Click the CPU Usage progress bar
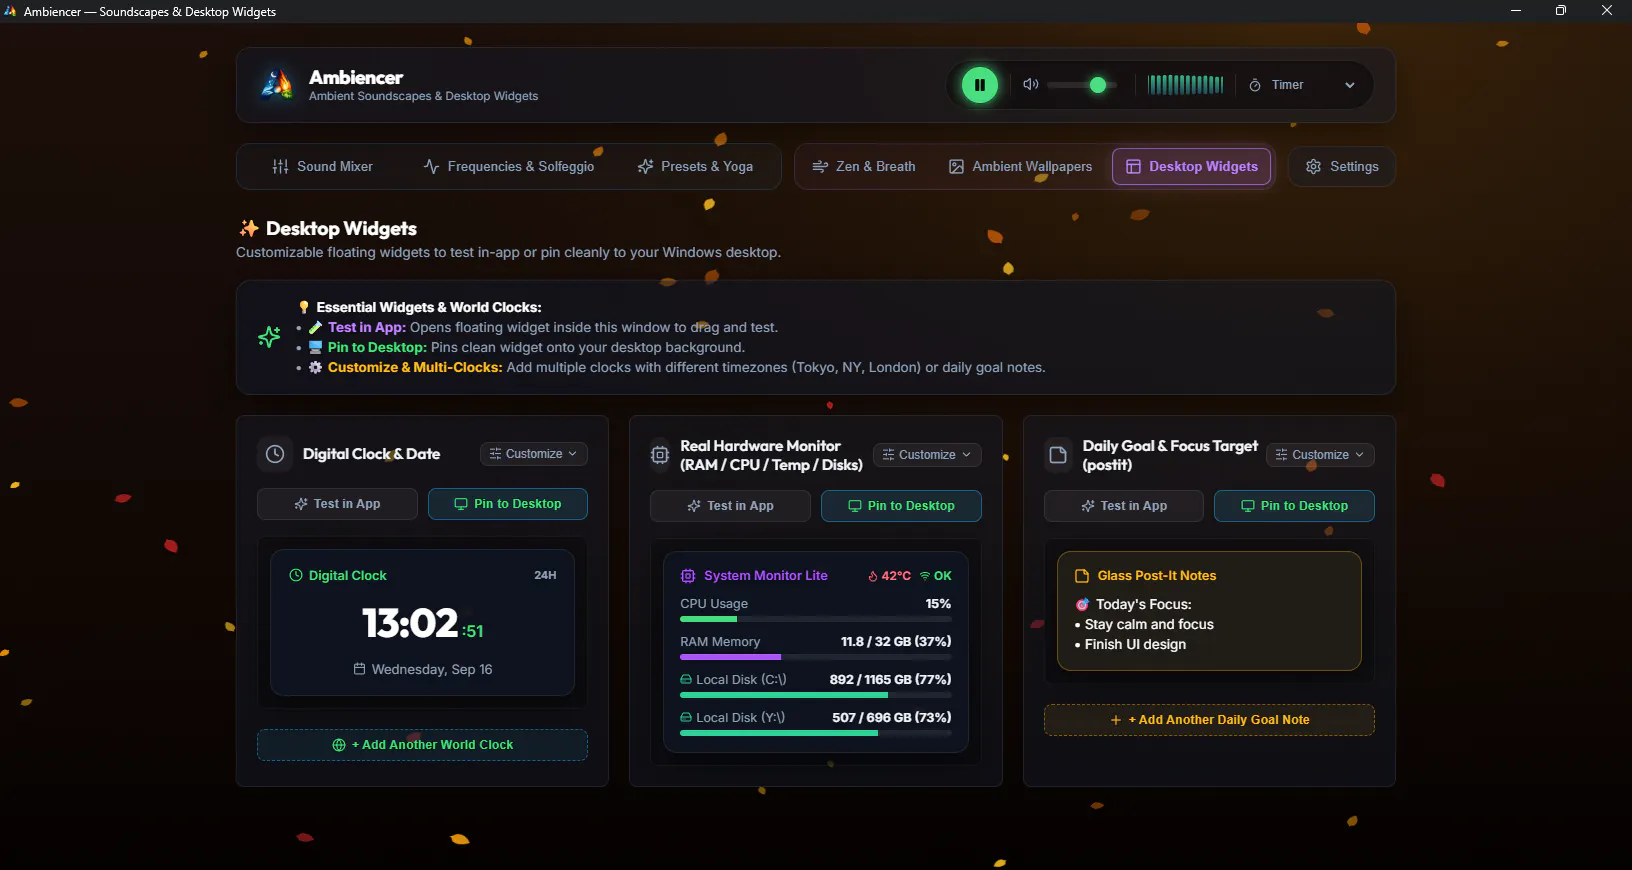The image size is (1632, 870). (816, 619)
